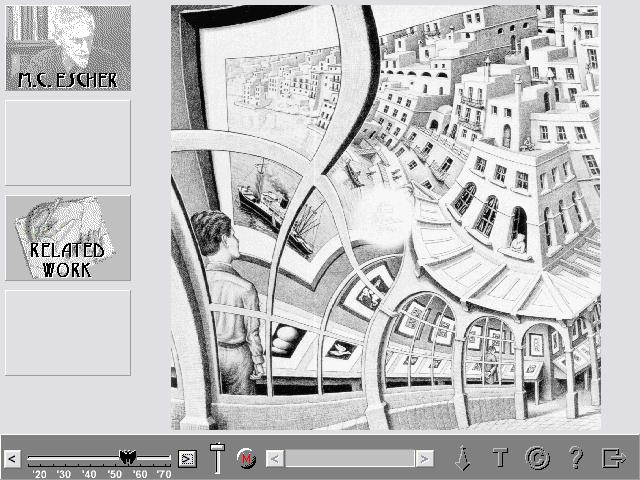Click the exit arrow icon
This screenshot has width=640, height=480.
point(614,458)
